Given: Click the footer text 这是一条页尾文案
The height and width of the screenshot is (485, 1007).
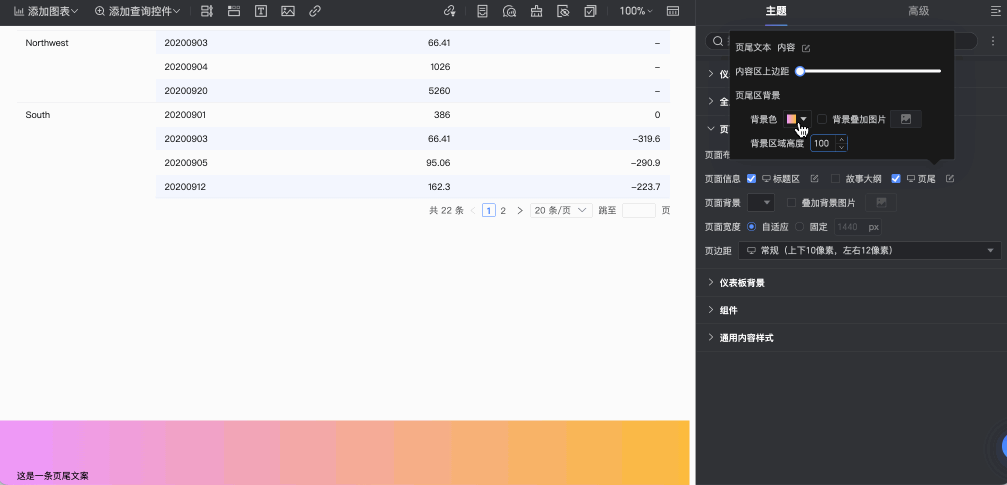Looking at the screenshot, I should (x=53, y=477).
